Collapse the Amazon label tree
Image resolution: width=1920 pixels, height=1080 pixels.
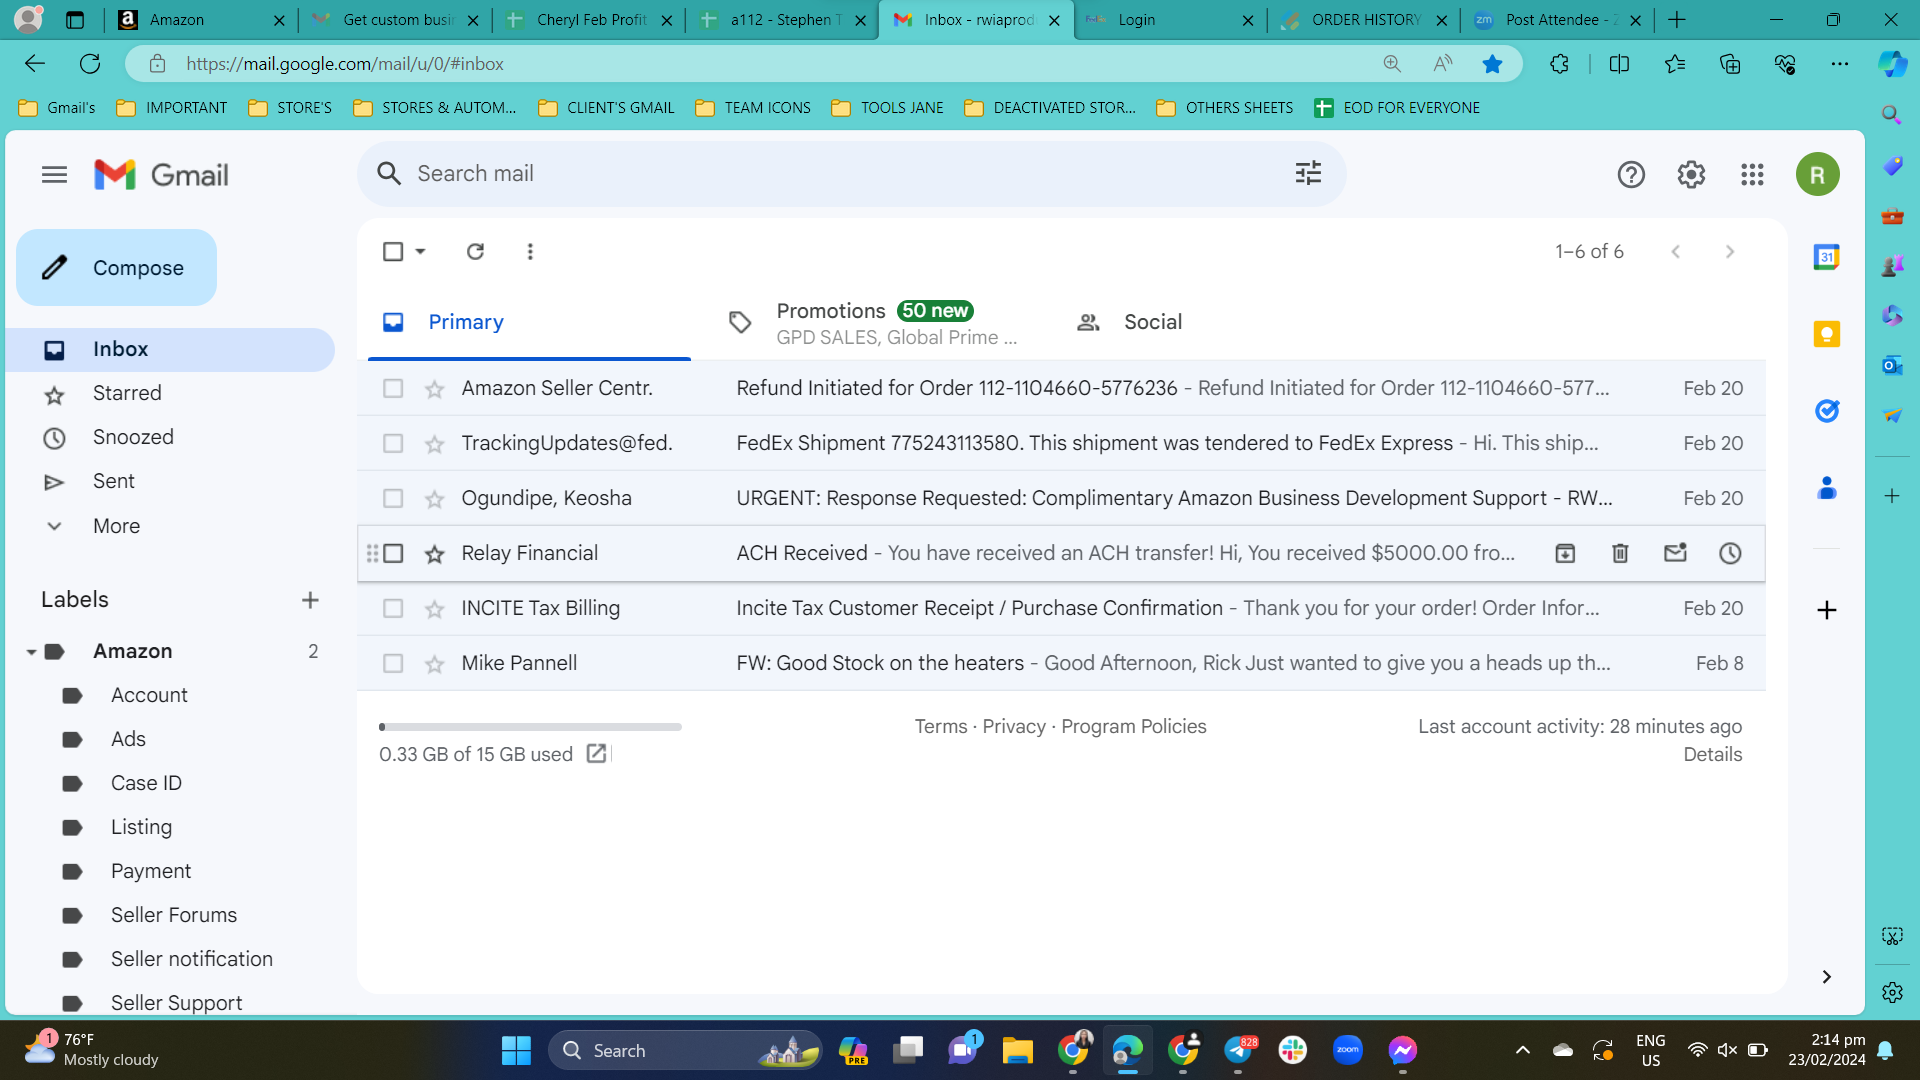click(x=31, y=652)
